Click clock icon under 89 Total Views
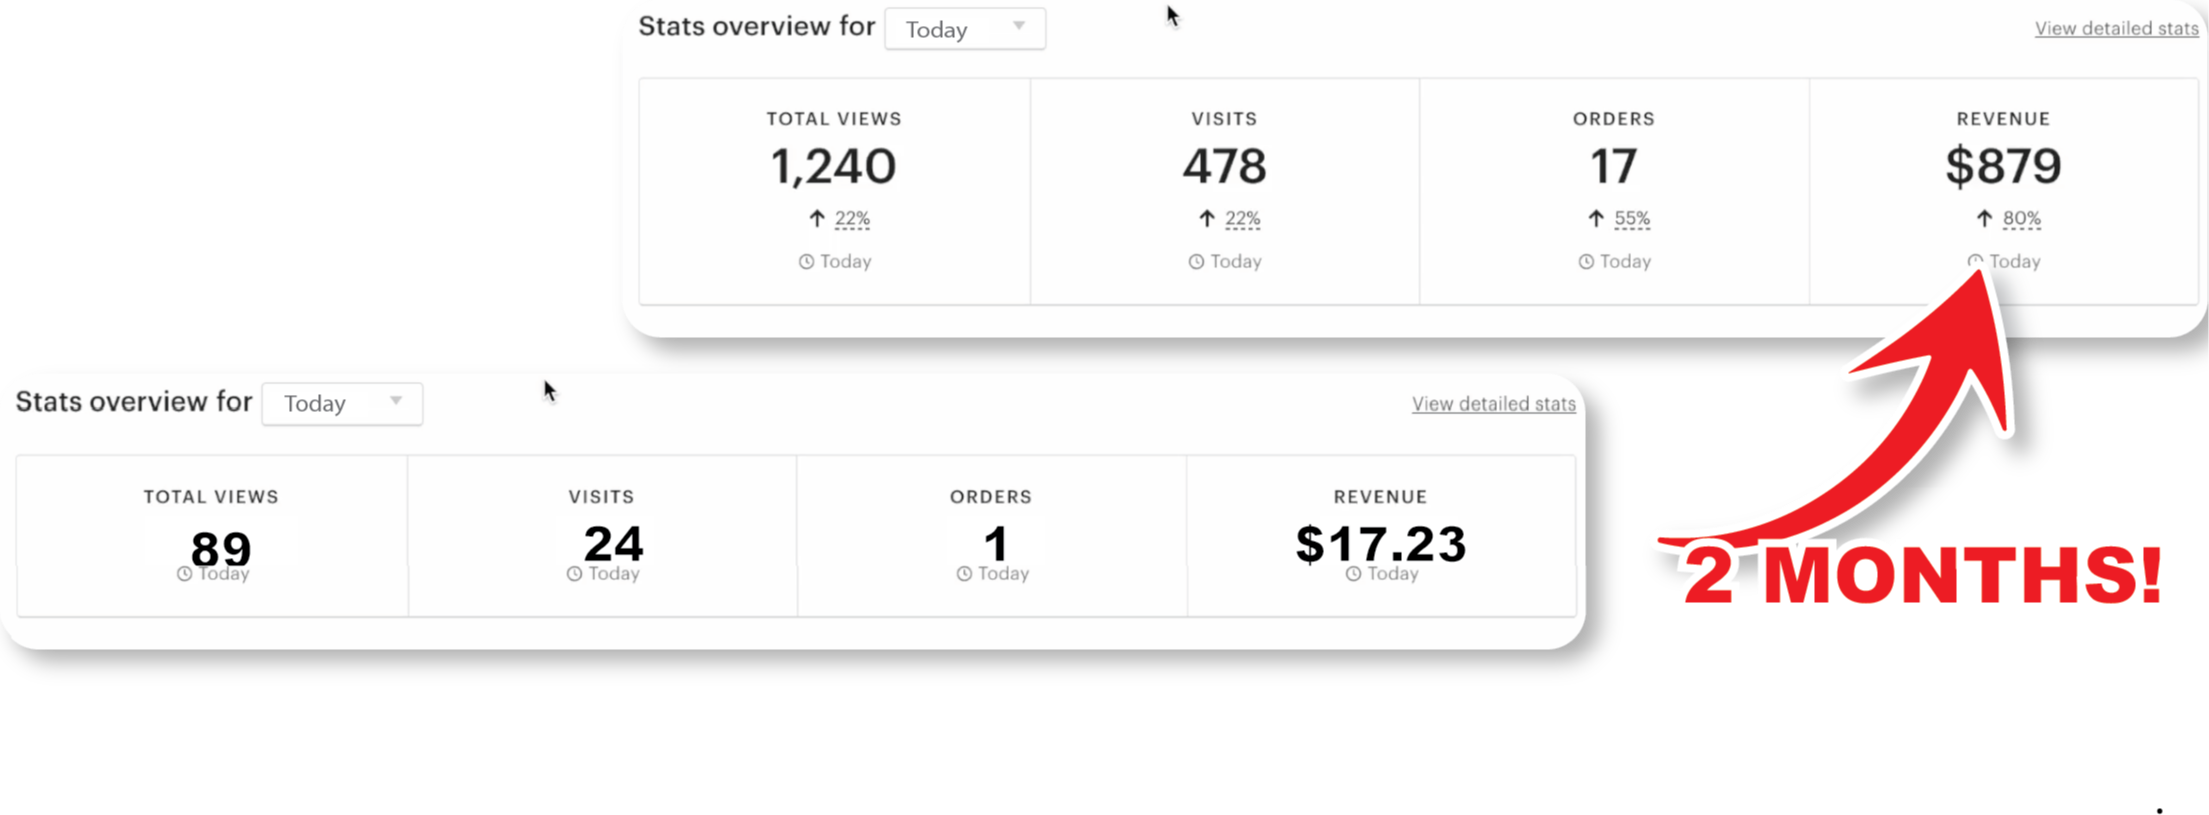 (x=185, y=574)
